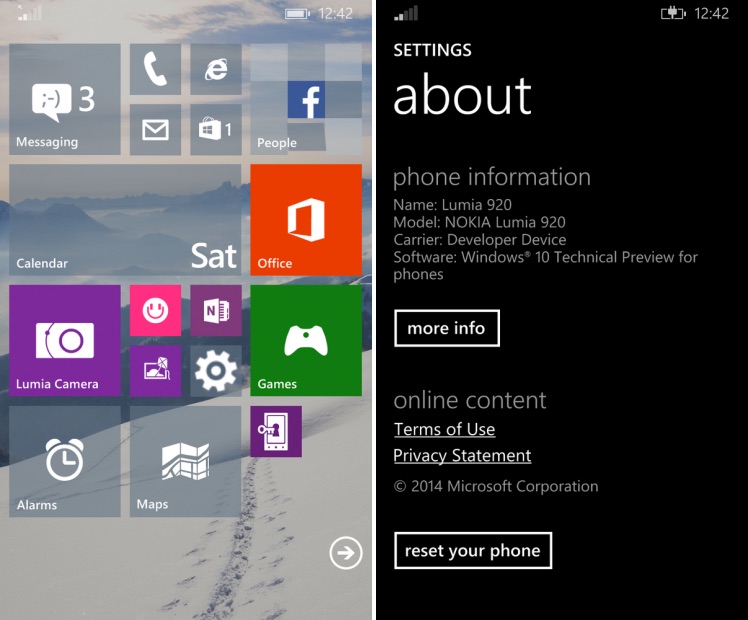This screenshot has width=748, height=620.
Task: Tap the Model: NOKIA Lumia 920 line
Action: [479, 222]
